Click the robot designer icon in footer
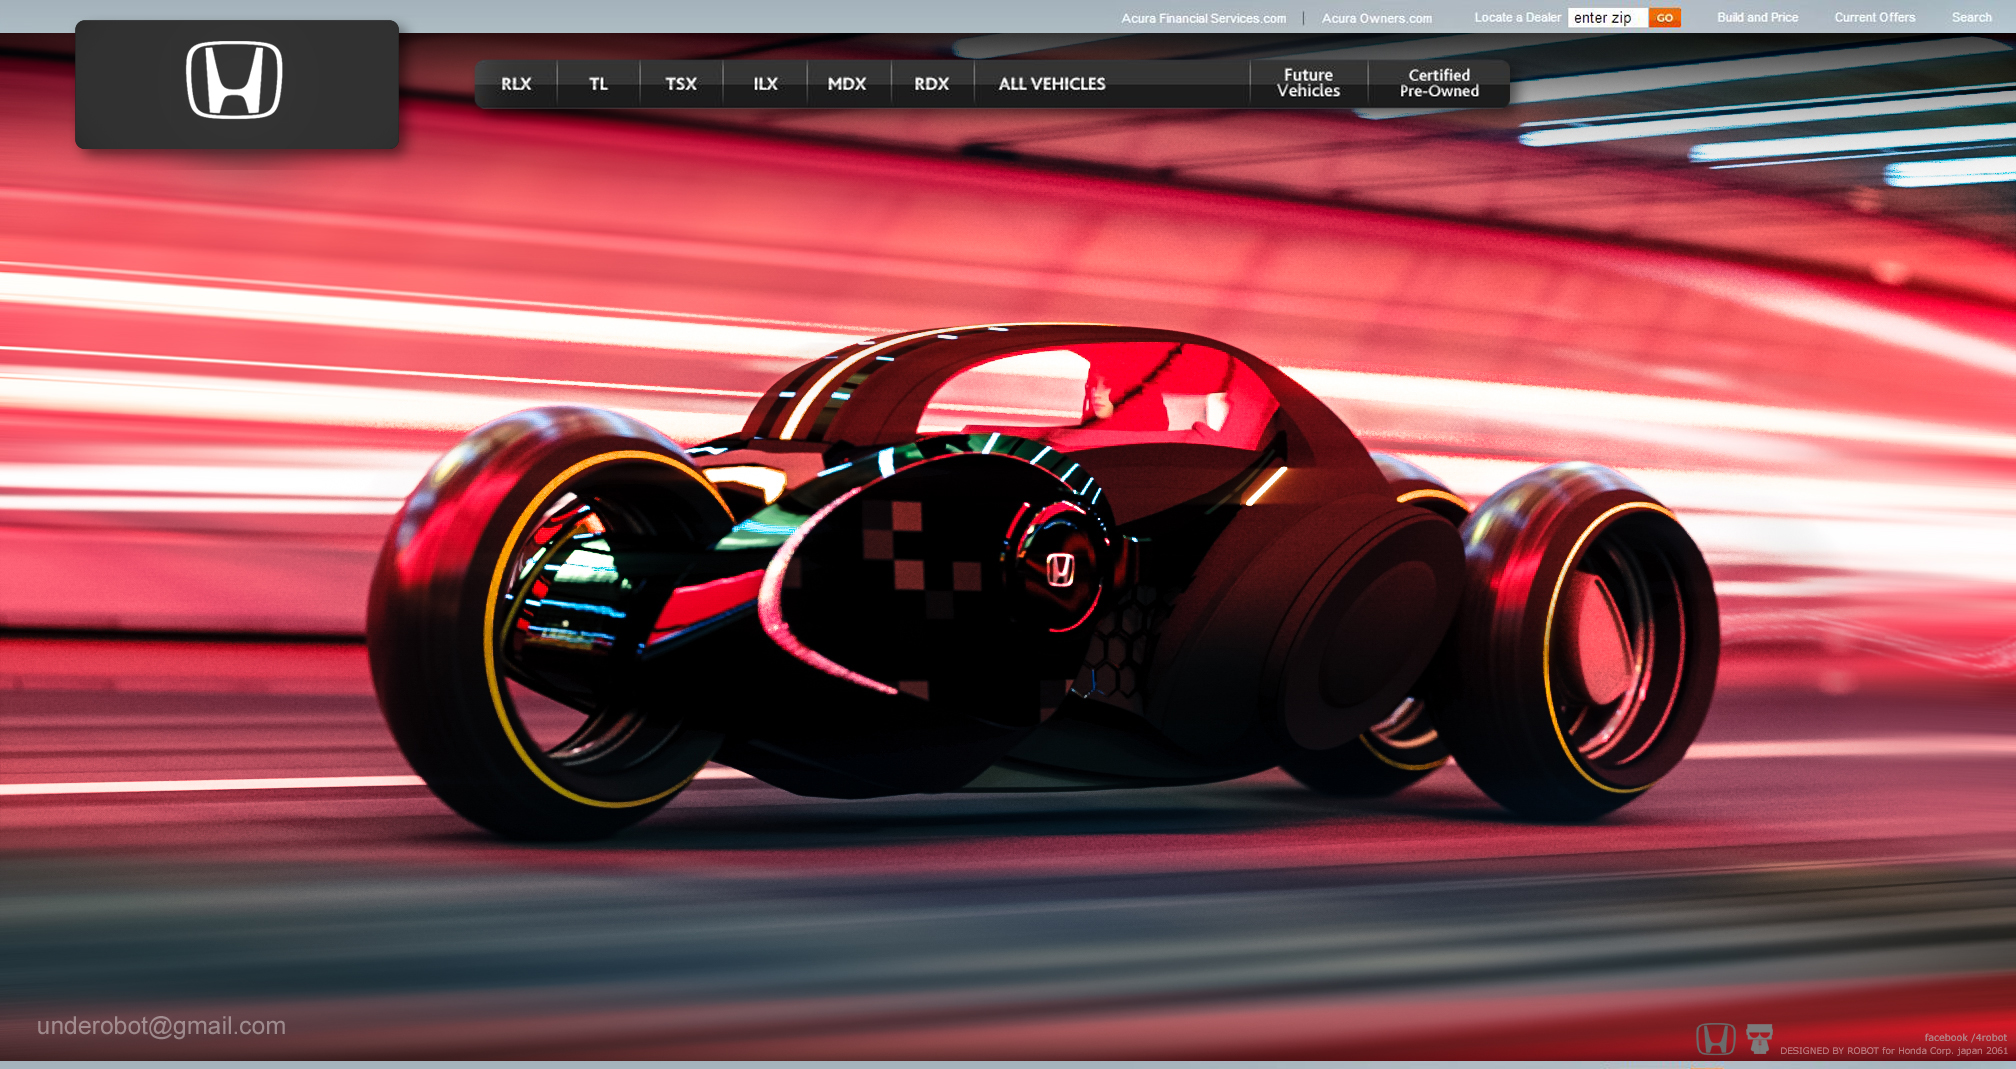 point(1759,1039)
